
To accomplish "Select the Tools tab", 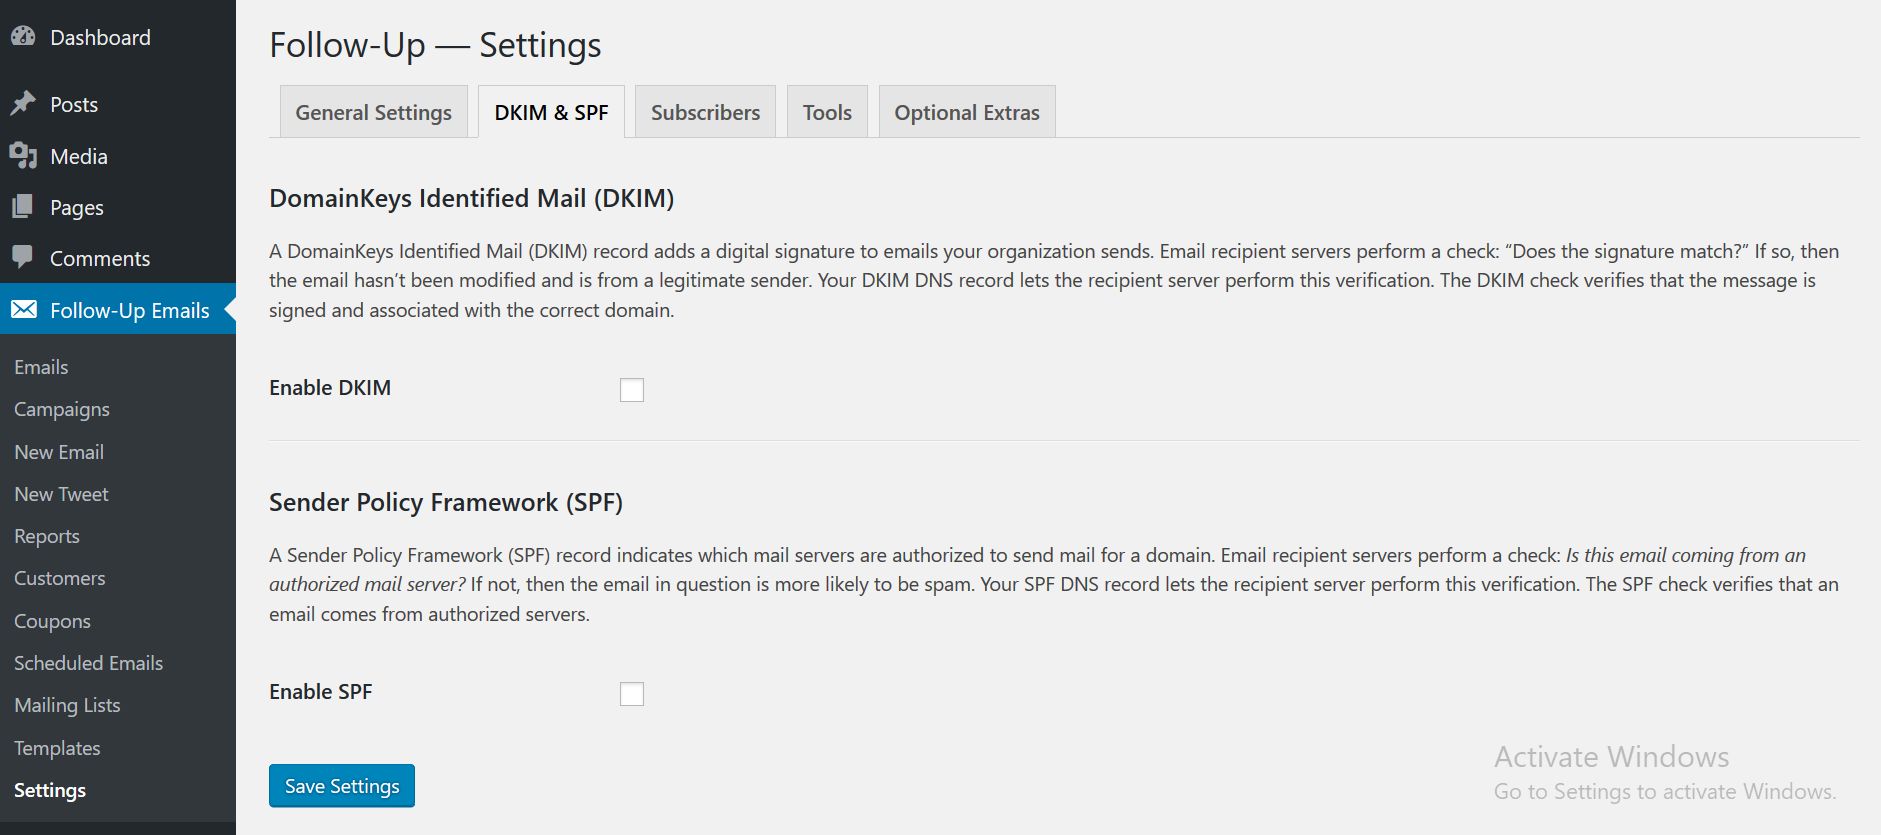I will click(827, 112).
